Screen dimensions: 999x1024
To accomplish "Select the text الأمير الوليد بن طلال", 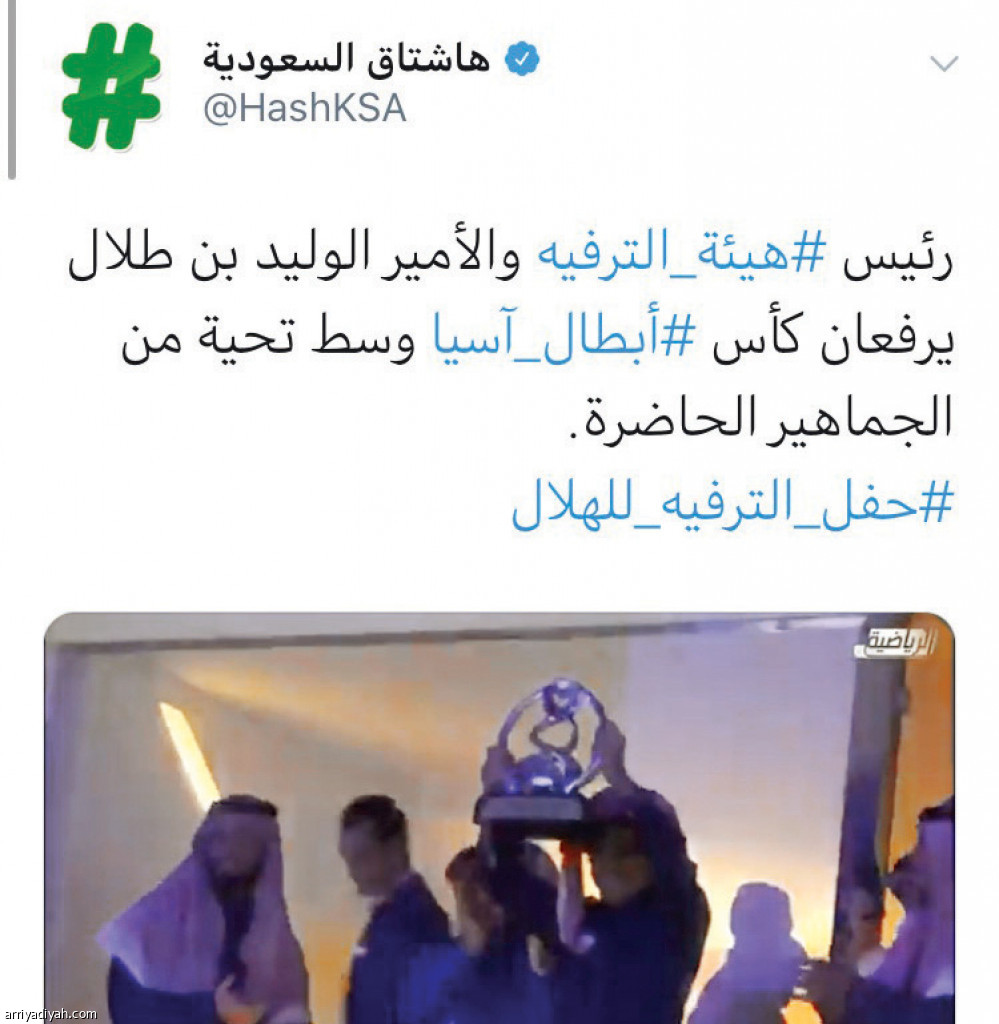I will point(294,255).
